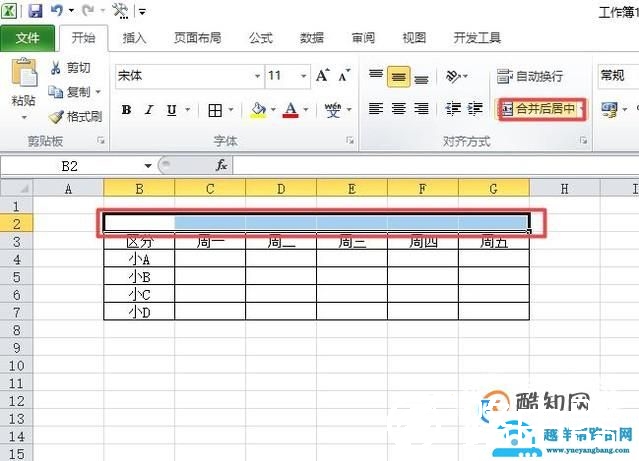This screenshot has width=639, height=461.
Task: Open 剪贴板 (Clipboard) dialog launcher
Action: tap(100, 141)
